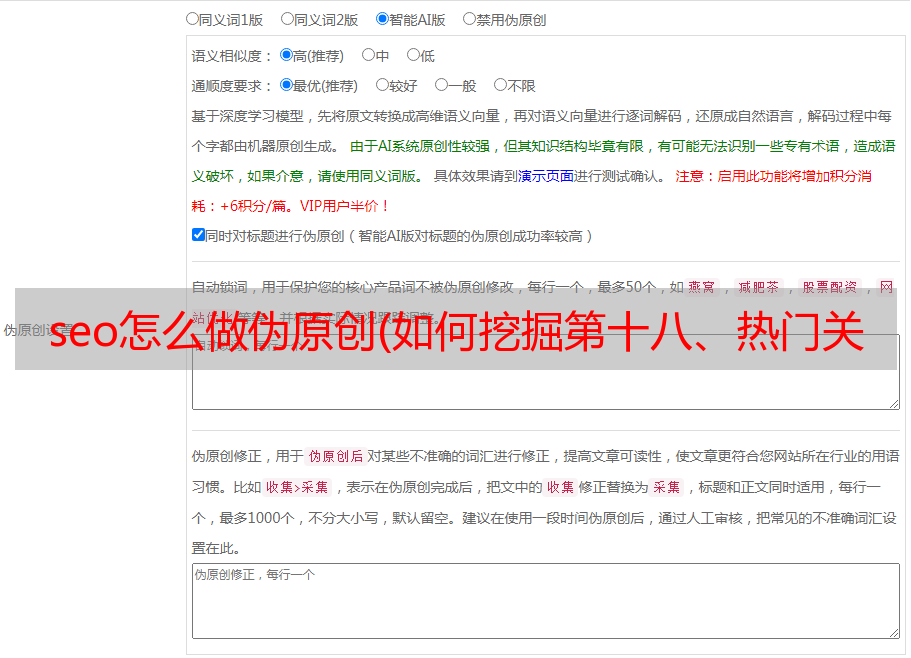Select 禁用伪原创 radio option
Viewport: 911px width, 658px height.
[469, 19]
